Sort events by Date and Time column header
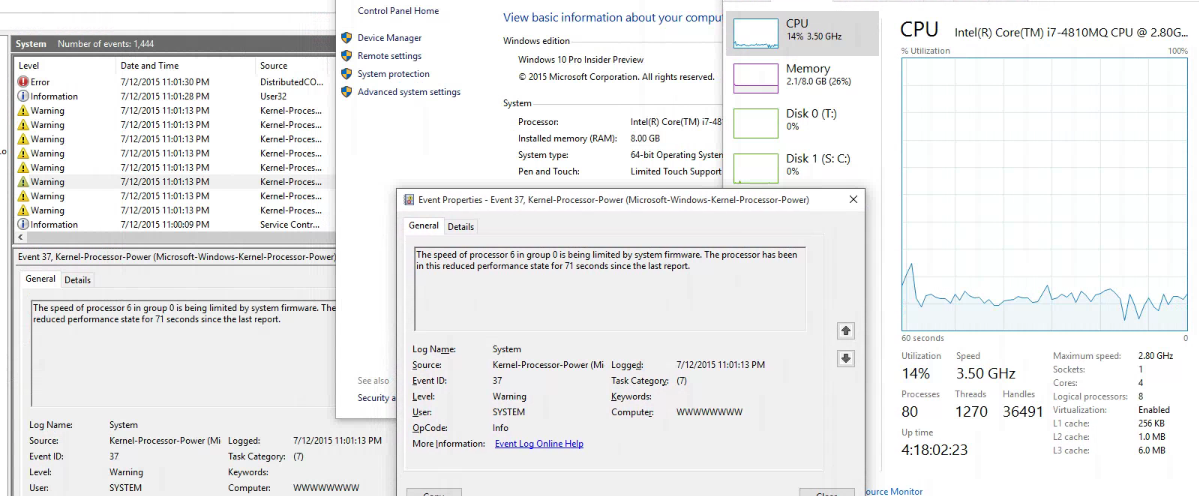Image resolution: width=1199 pixels, height=496 pixels. (186, 66)
